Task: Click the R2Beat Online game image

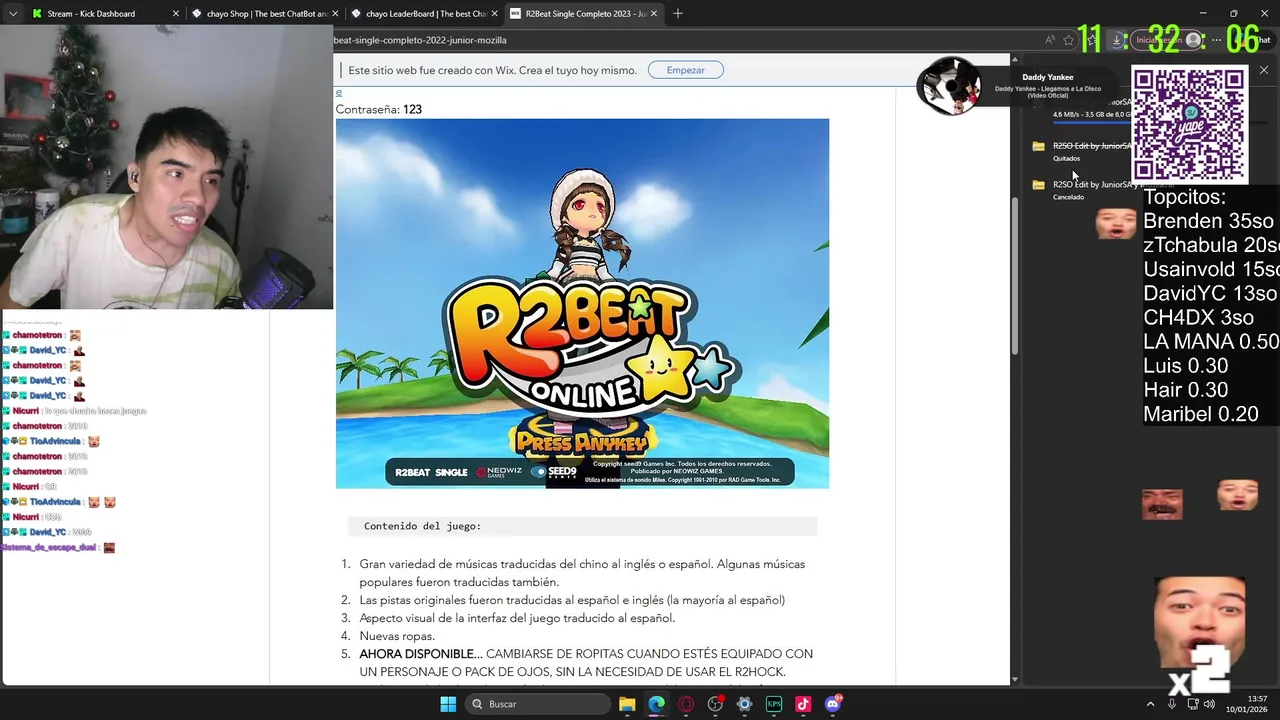Action: [582, 303]
